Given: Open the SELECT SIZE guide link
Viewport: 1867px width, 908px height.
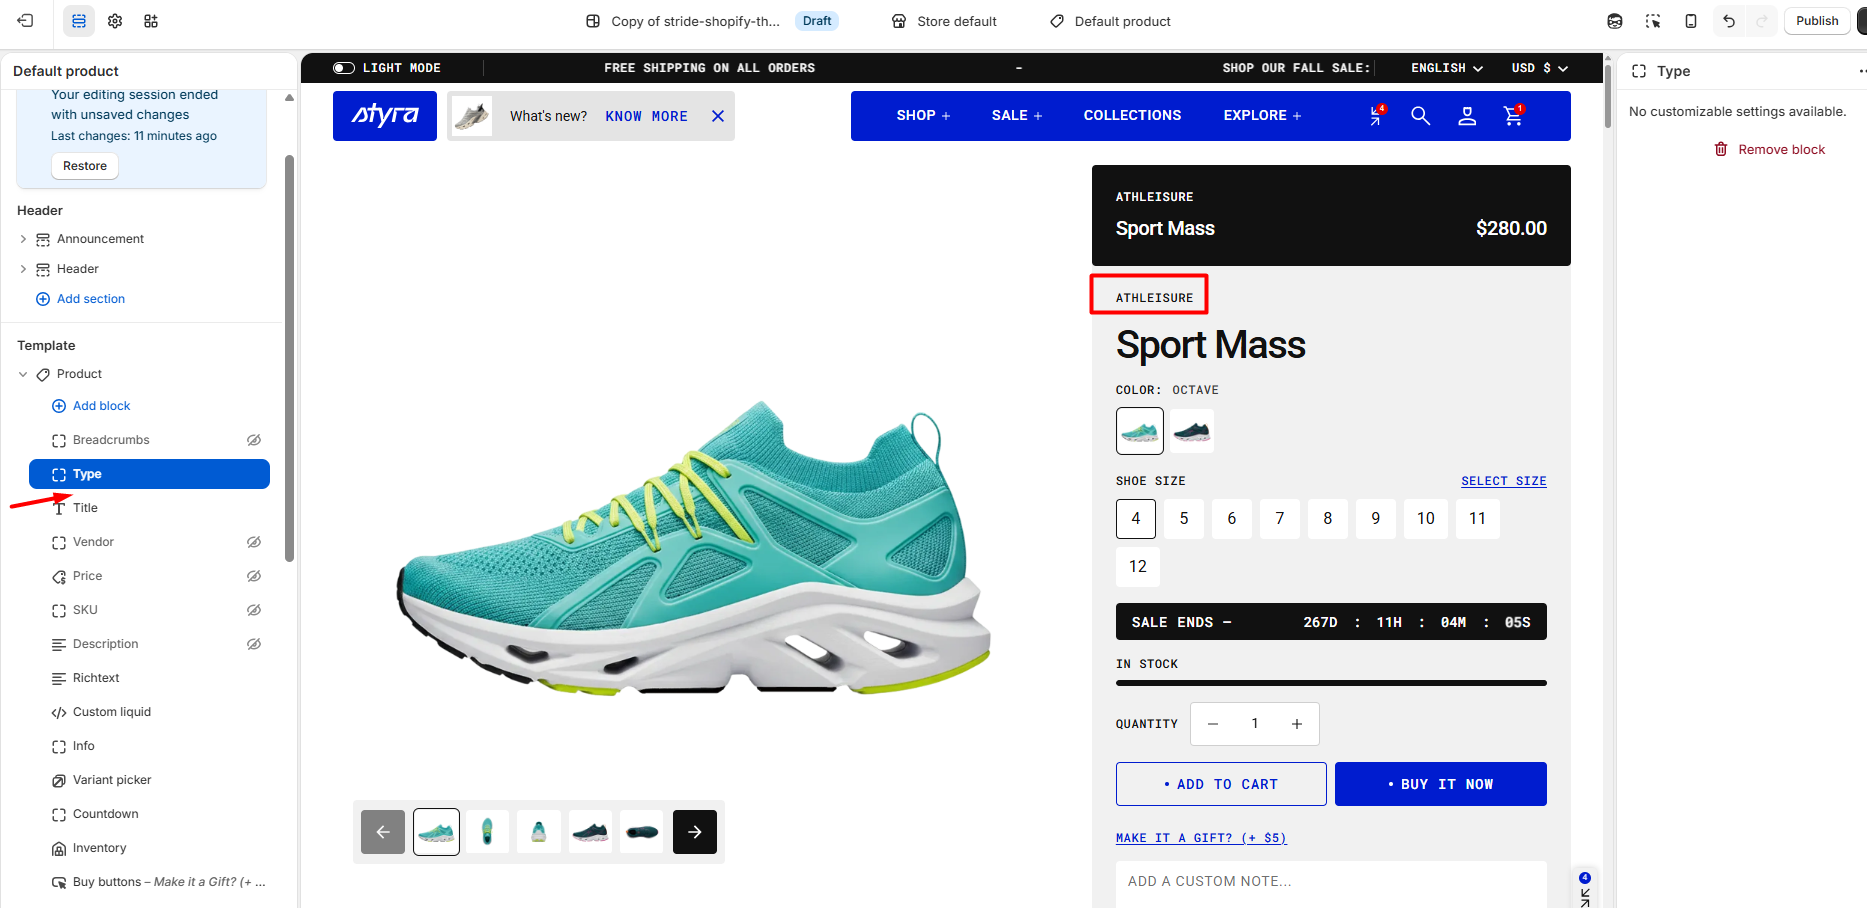Looking at the screenshot, I should click(x=1504, y=481).
